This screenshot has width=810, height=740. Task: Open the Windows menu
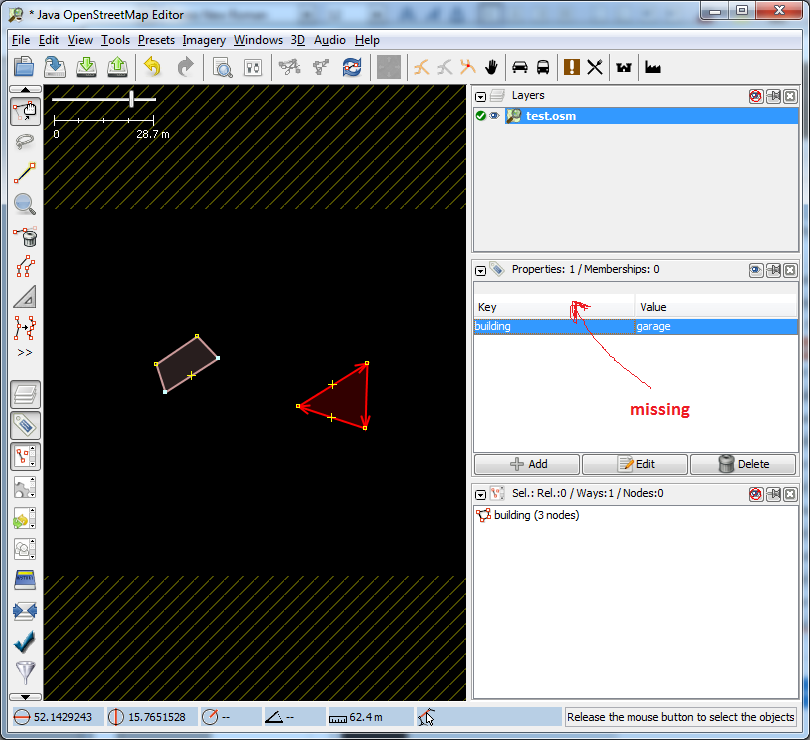coord(258,40)
